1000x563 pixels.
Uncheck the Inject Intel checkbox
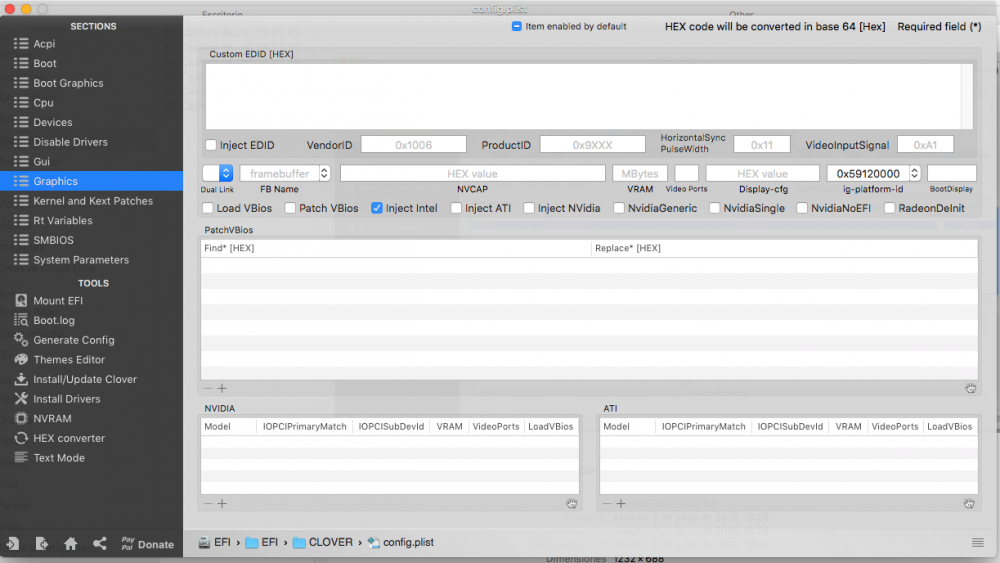[377, 208]
